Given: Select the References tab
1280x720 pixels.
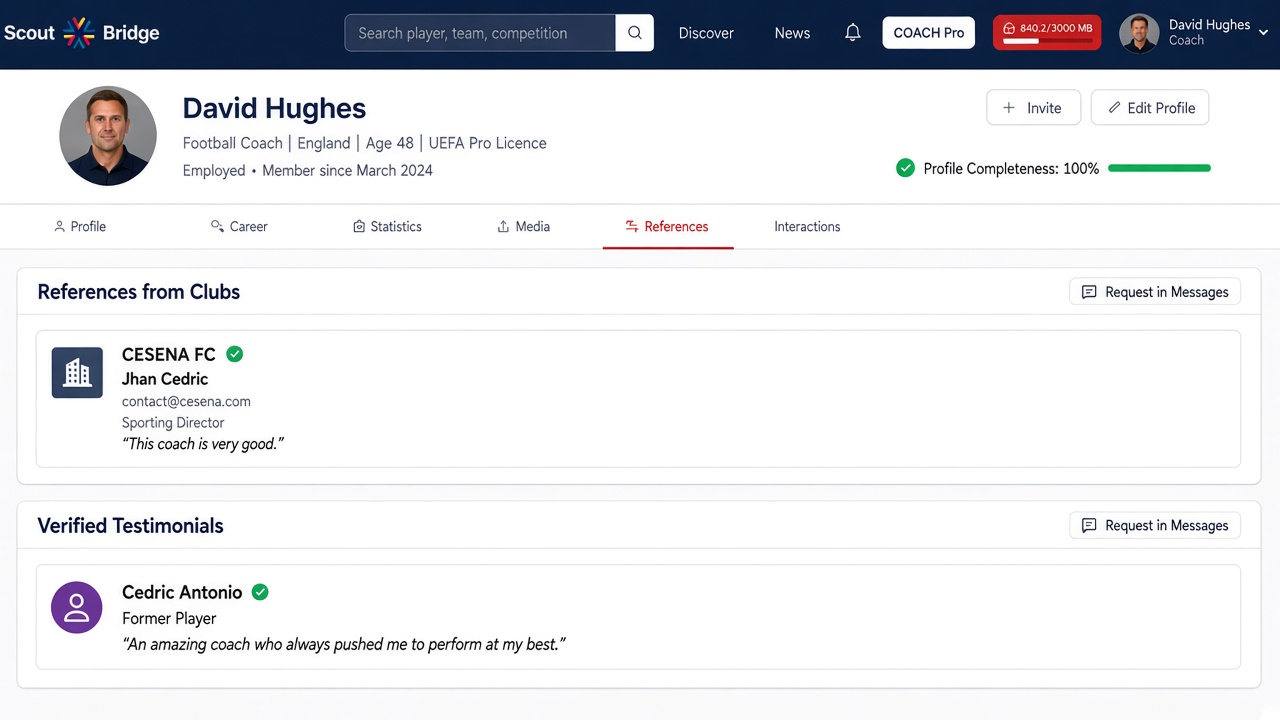Looking at the screenshot, I should click(667, 227).
